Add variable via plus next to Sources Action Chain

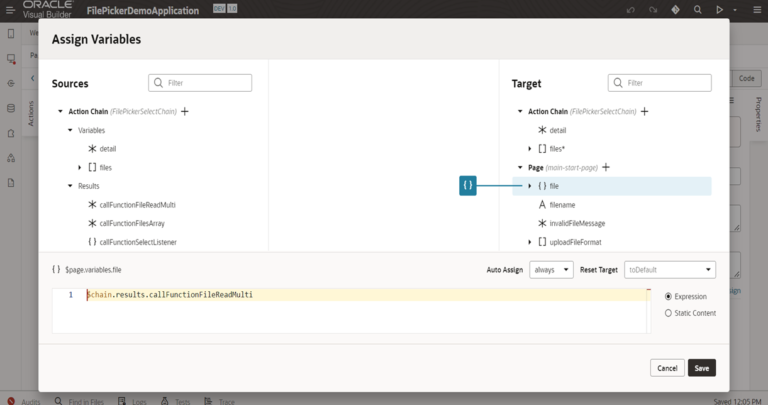click(185, 112)
